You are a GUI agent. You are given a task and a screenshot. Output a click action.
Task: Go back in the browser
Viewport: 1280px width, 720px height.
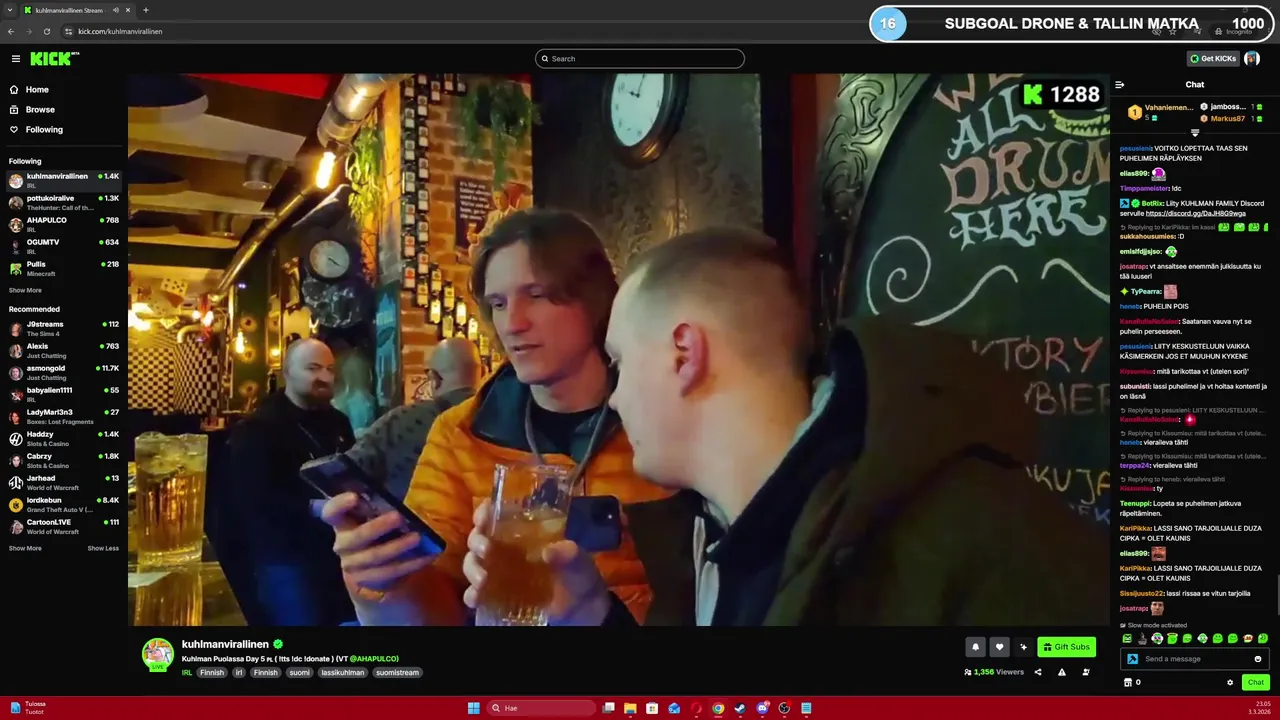pos(11,31)
